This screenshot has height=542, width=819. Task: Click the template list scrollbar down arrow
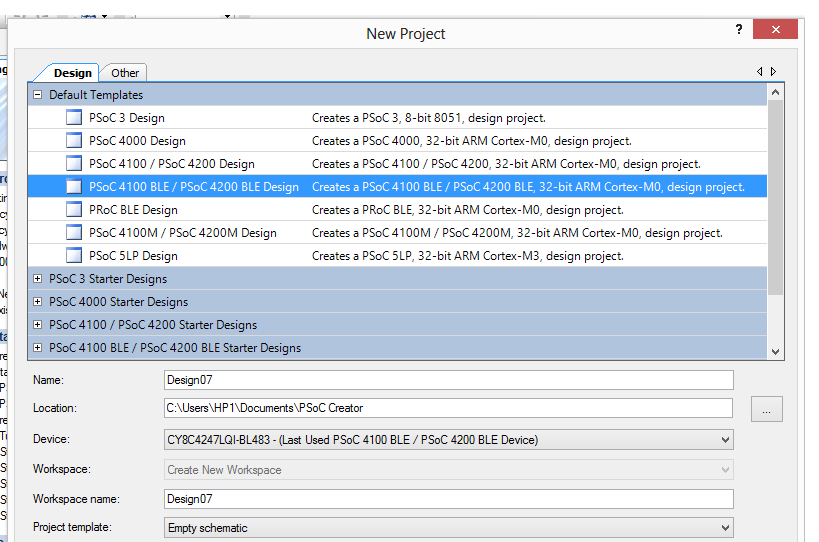pyautogui.click(x=775, y=351)
